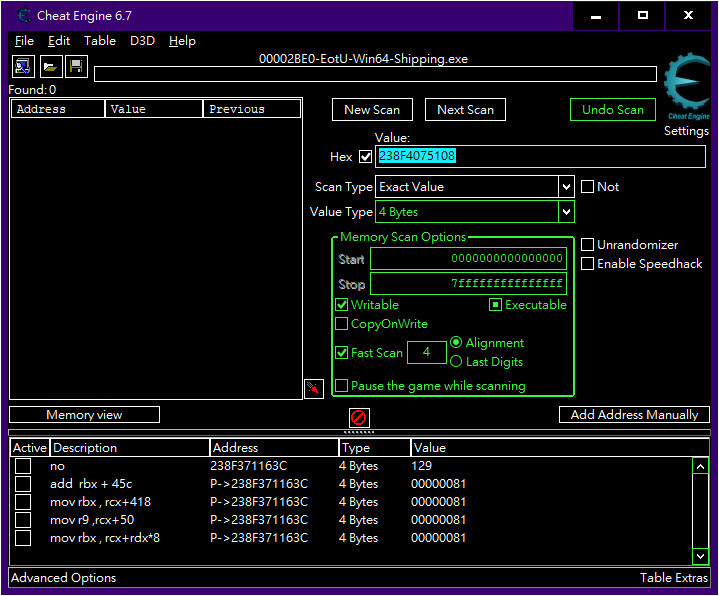Image resolution: width=719 pixels, height=596 pixels.
Task: Open the D3D menu
Action: point(143,41)
